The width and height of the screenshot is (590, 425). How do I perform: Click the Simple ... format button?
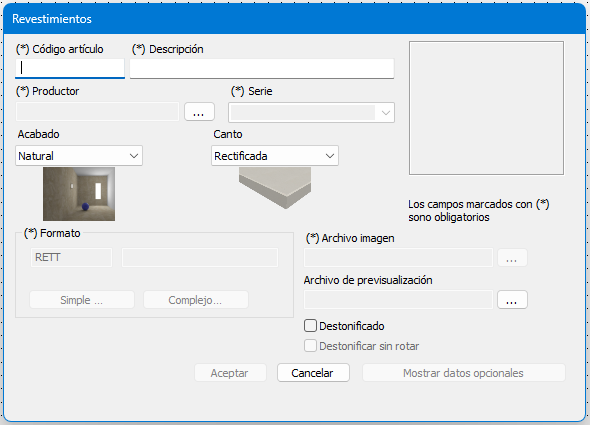point(82,300)
